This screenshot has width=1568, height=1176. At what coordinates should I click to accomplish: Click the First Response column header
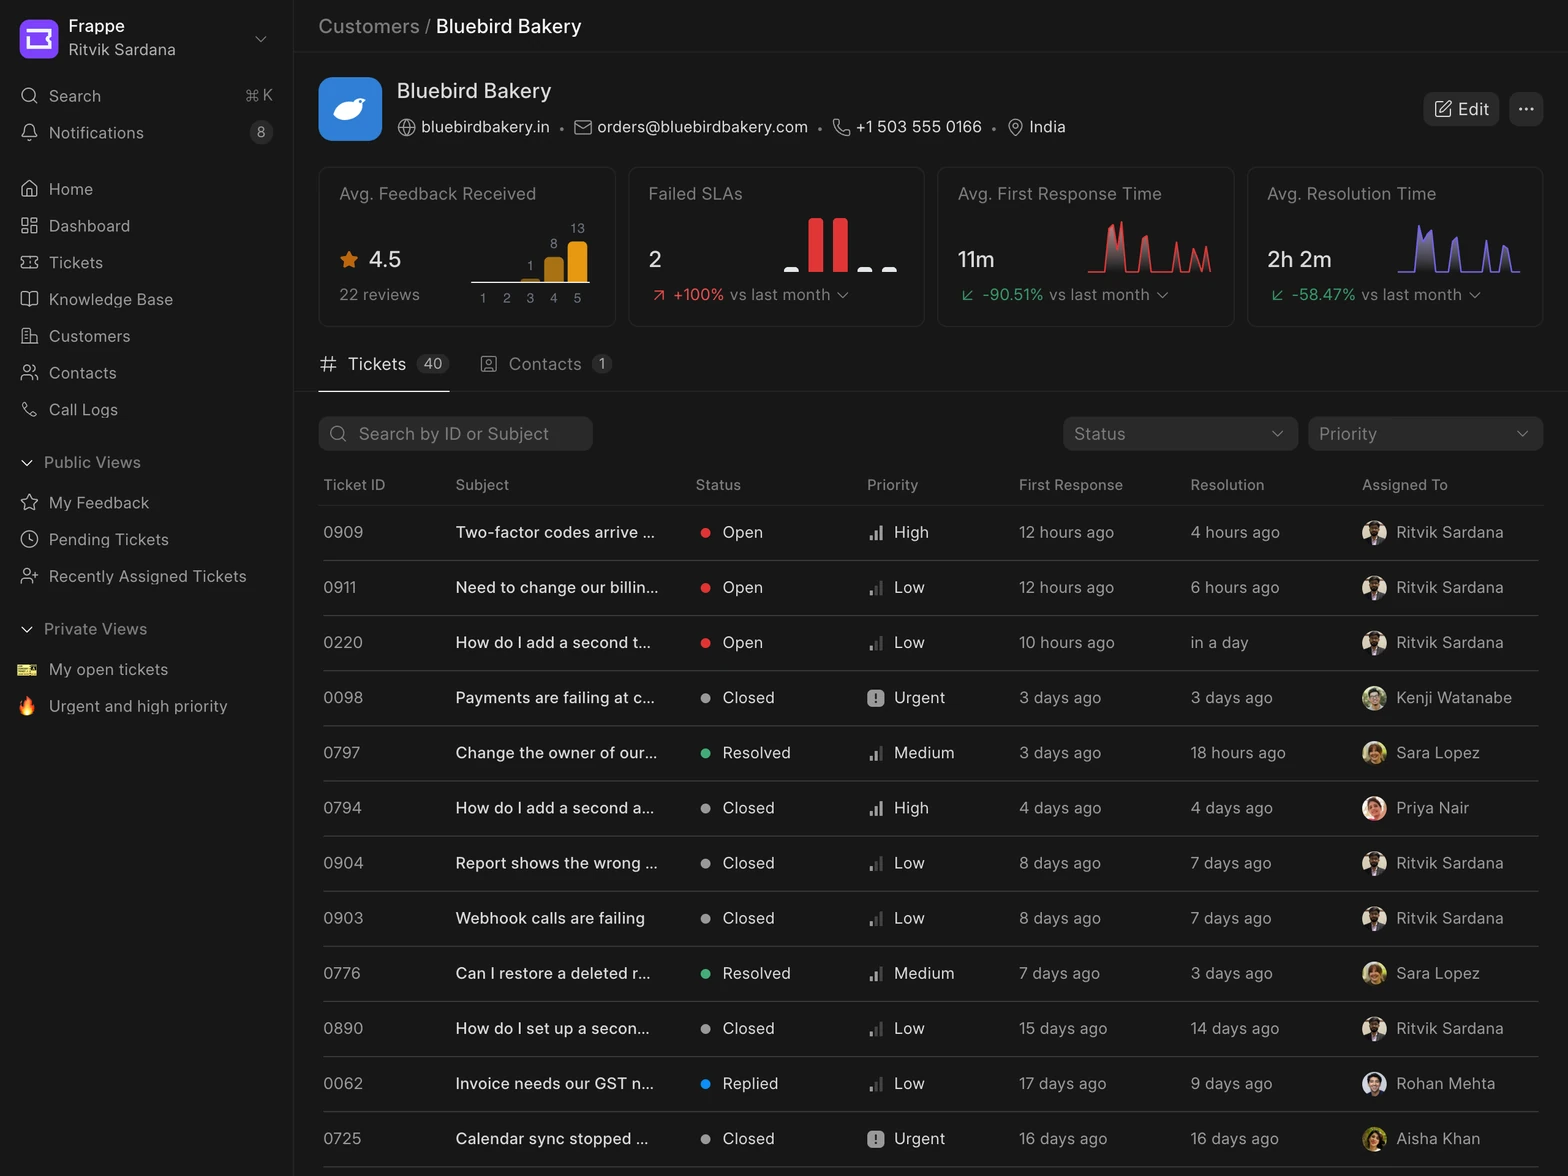click(1070, 485)
